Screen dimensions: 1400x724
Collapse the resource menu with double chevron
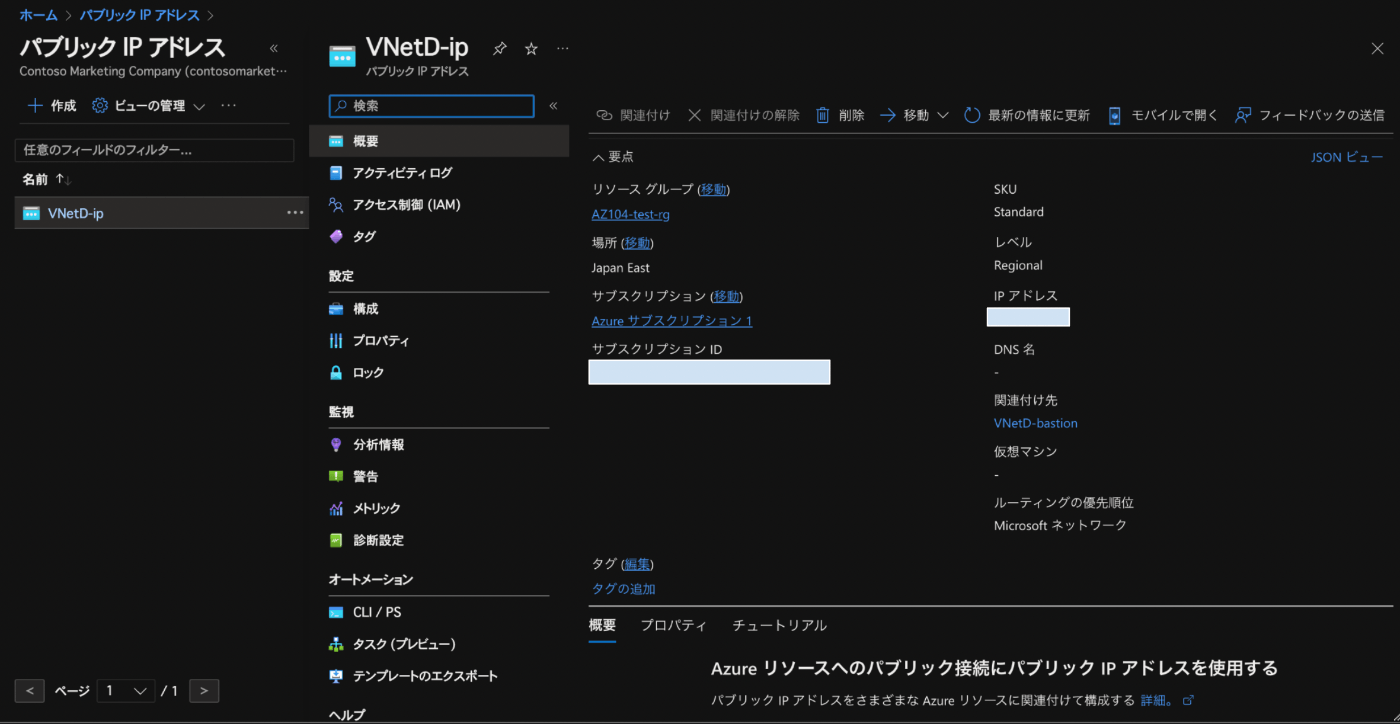pos(553,106)
